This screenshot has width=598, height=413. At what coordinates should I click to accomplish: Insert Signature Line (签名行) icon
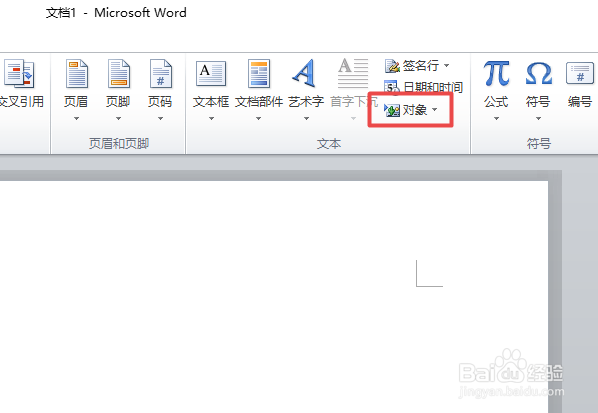(392, 66)
